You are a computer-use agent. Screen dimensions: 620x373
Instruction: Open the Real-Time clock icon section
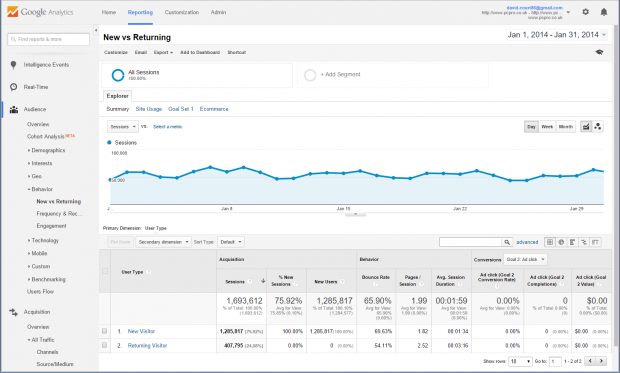point(13,87)
